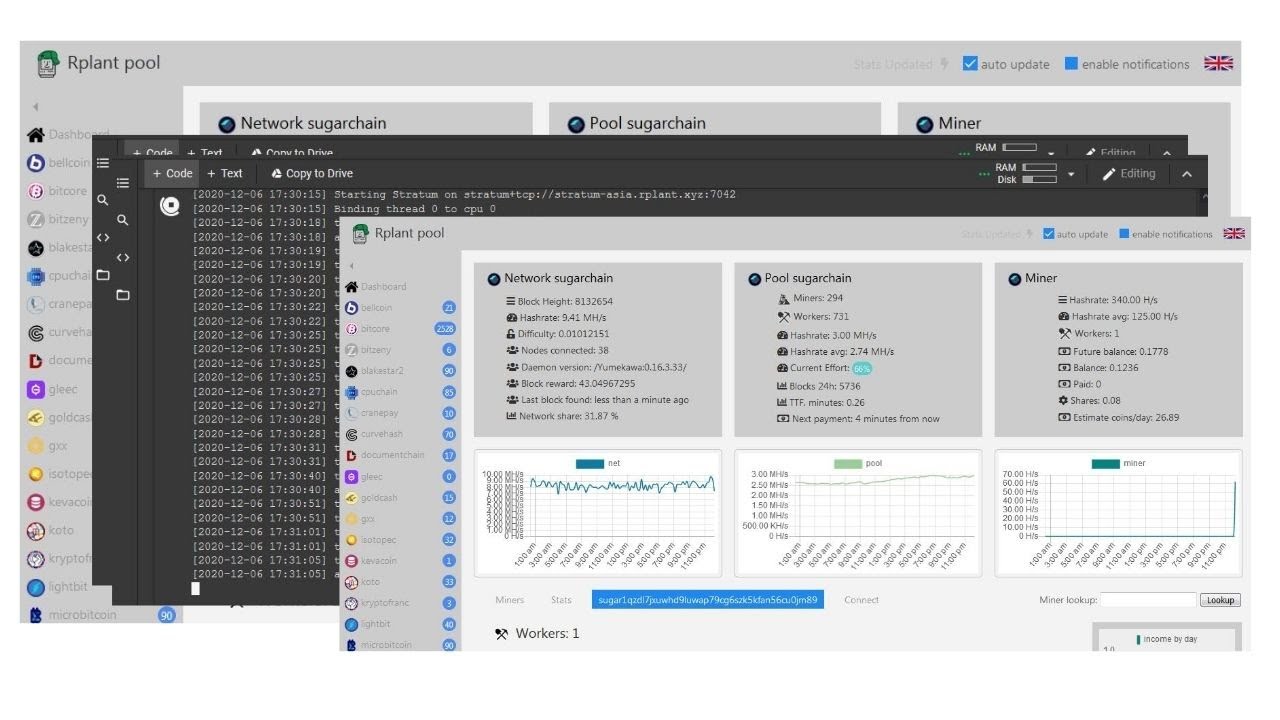Toggle auto update checkbox in back Rplant window

click(x=970, y=63)
